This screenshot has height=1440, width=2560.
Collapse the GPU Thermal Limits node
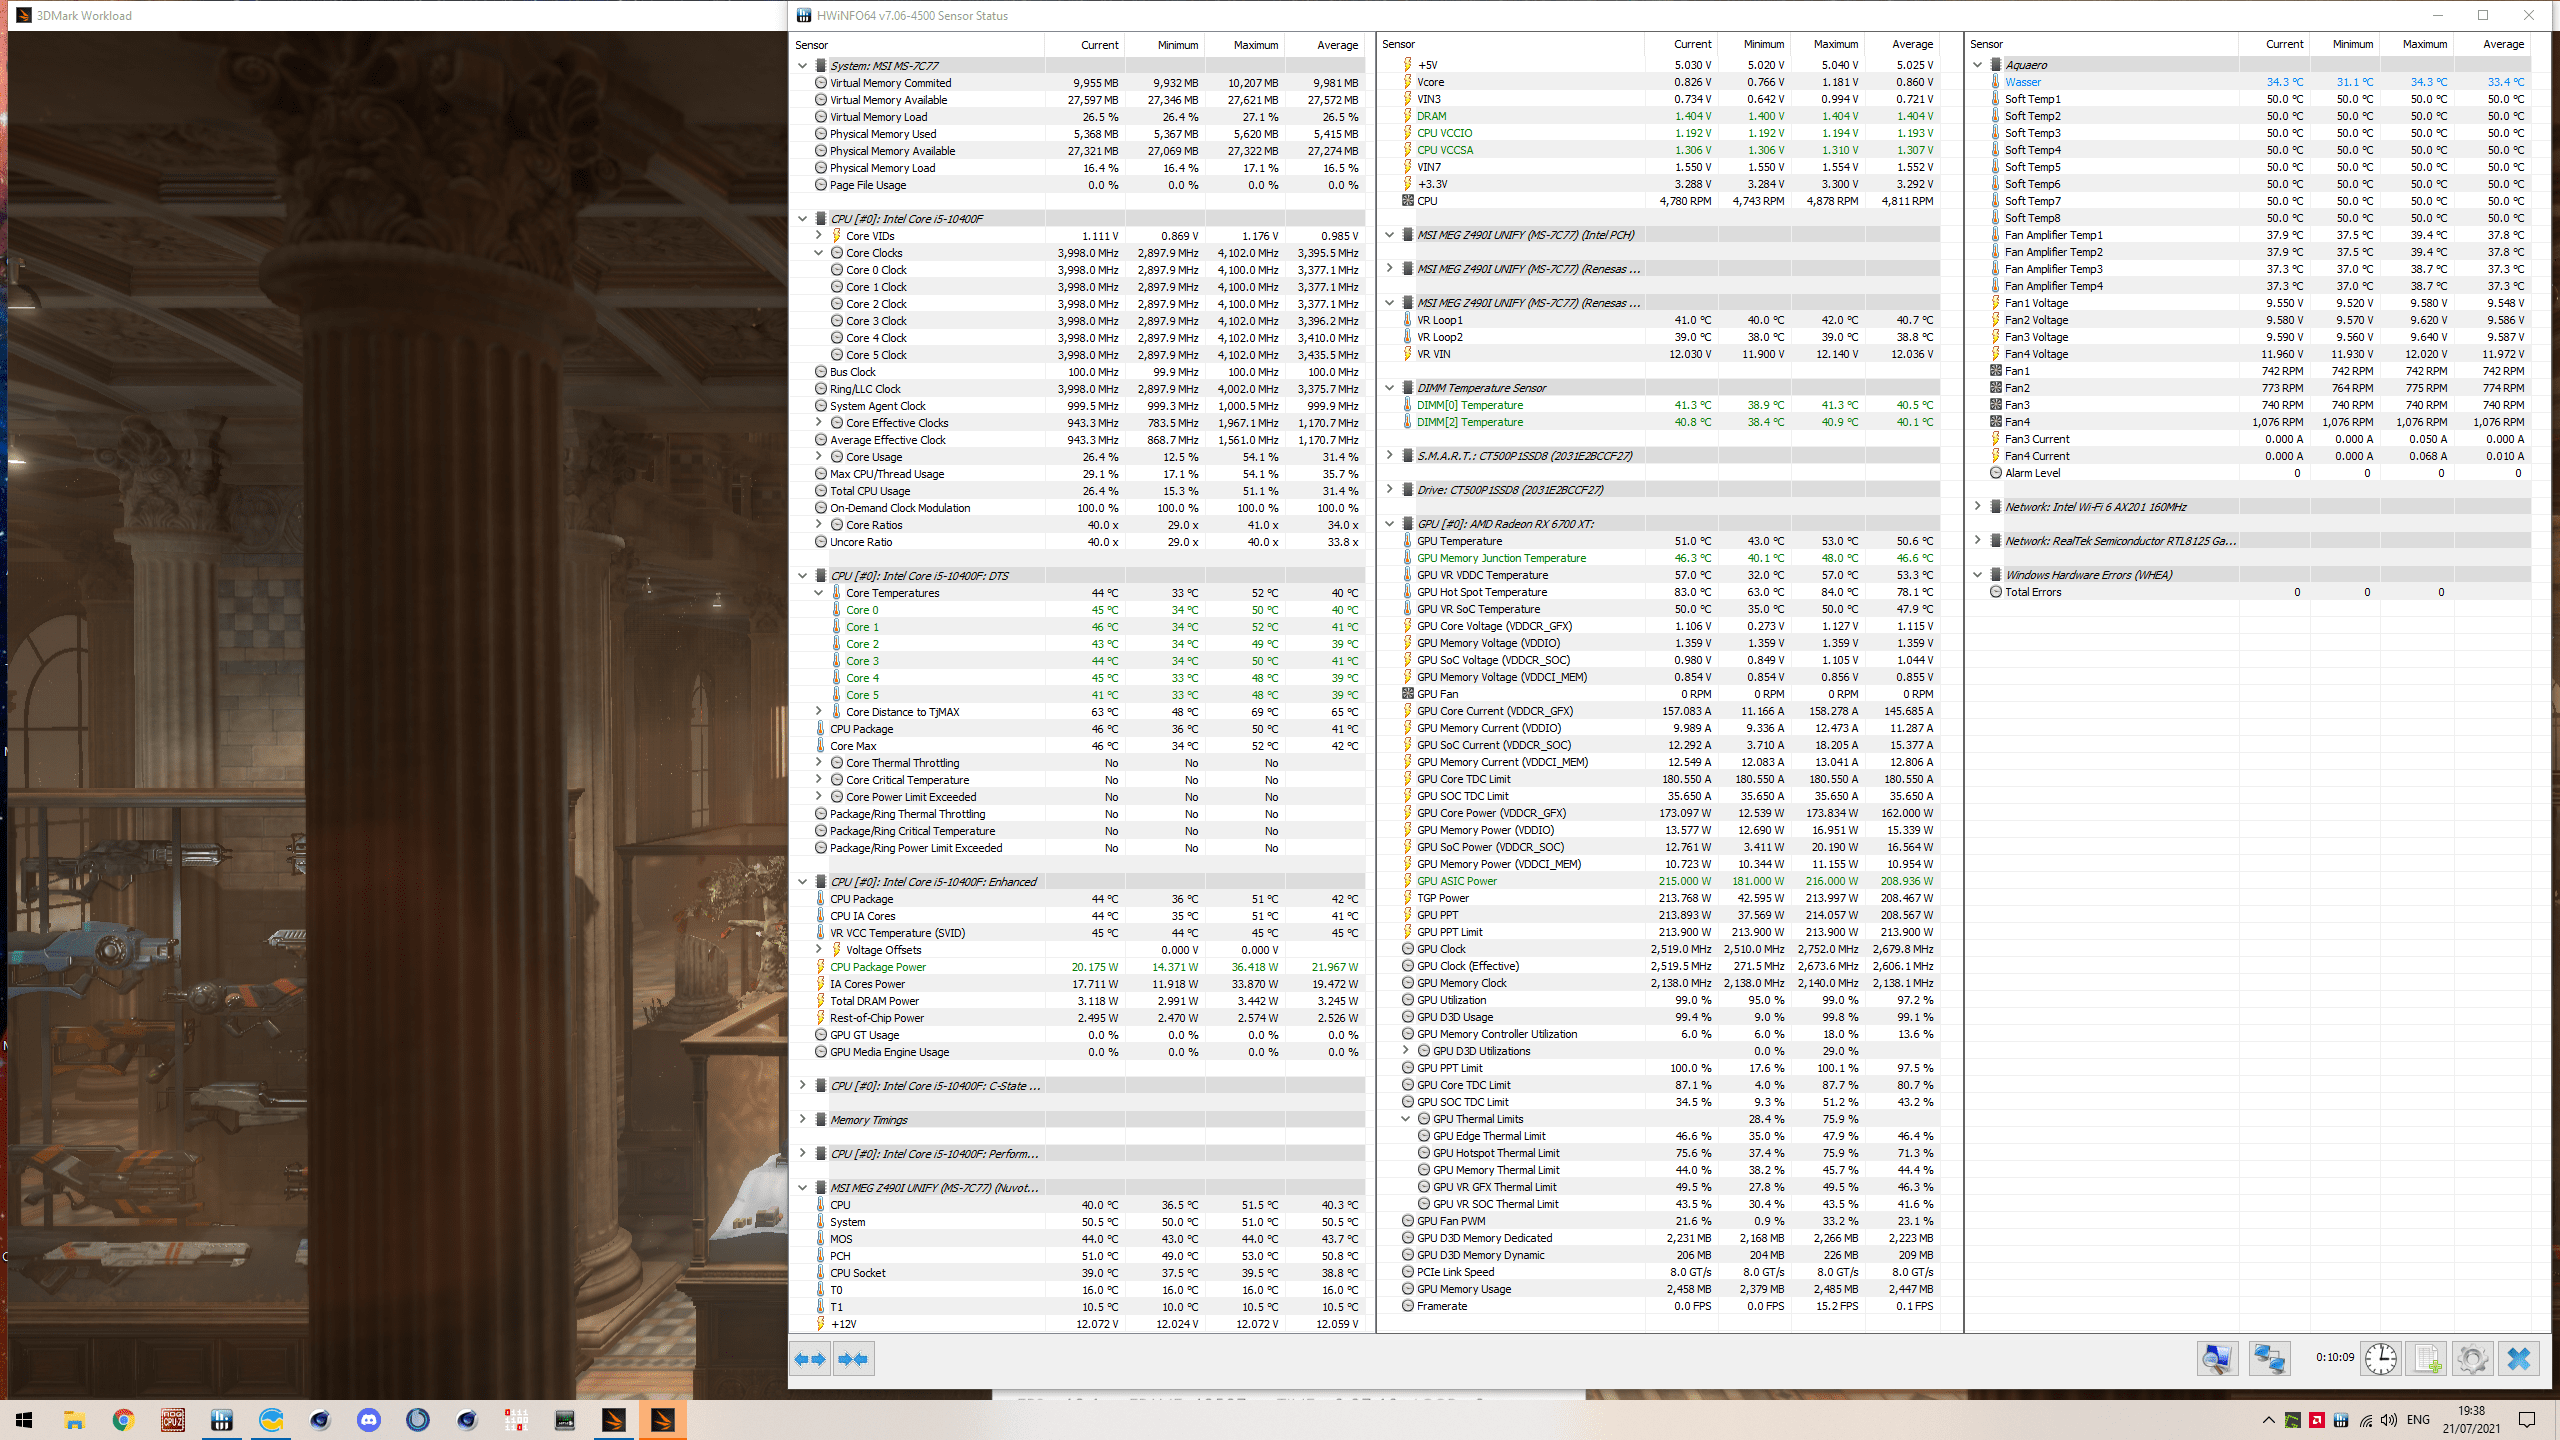point(1405,1119)
